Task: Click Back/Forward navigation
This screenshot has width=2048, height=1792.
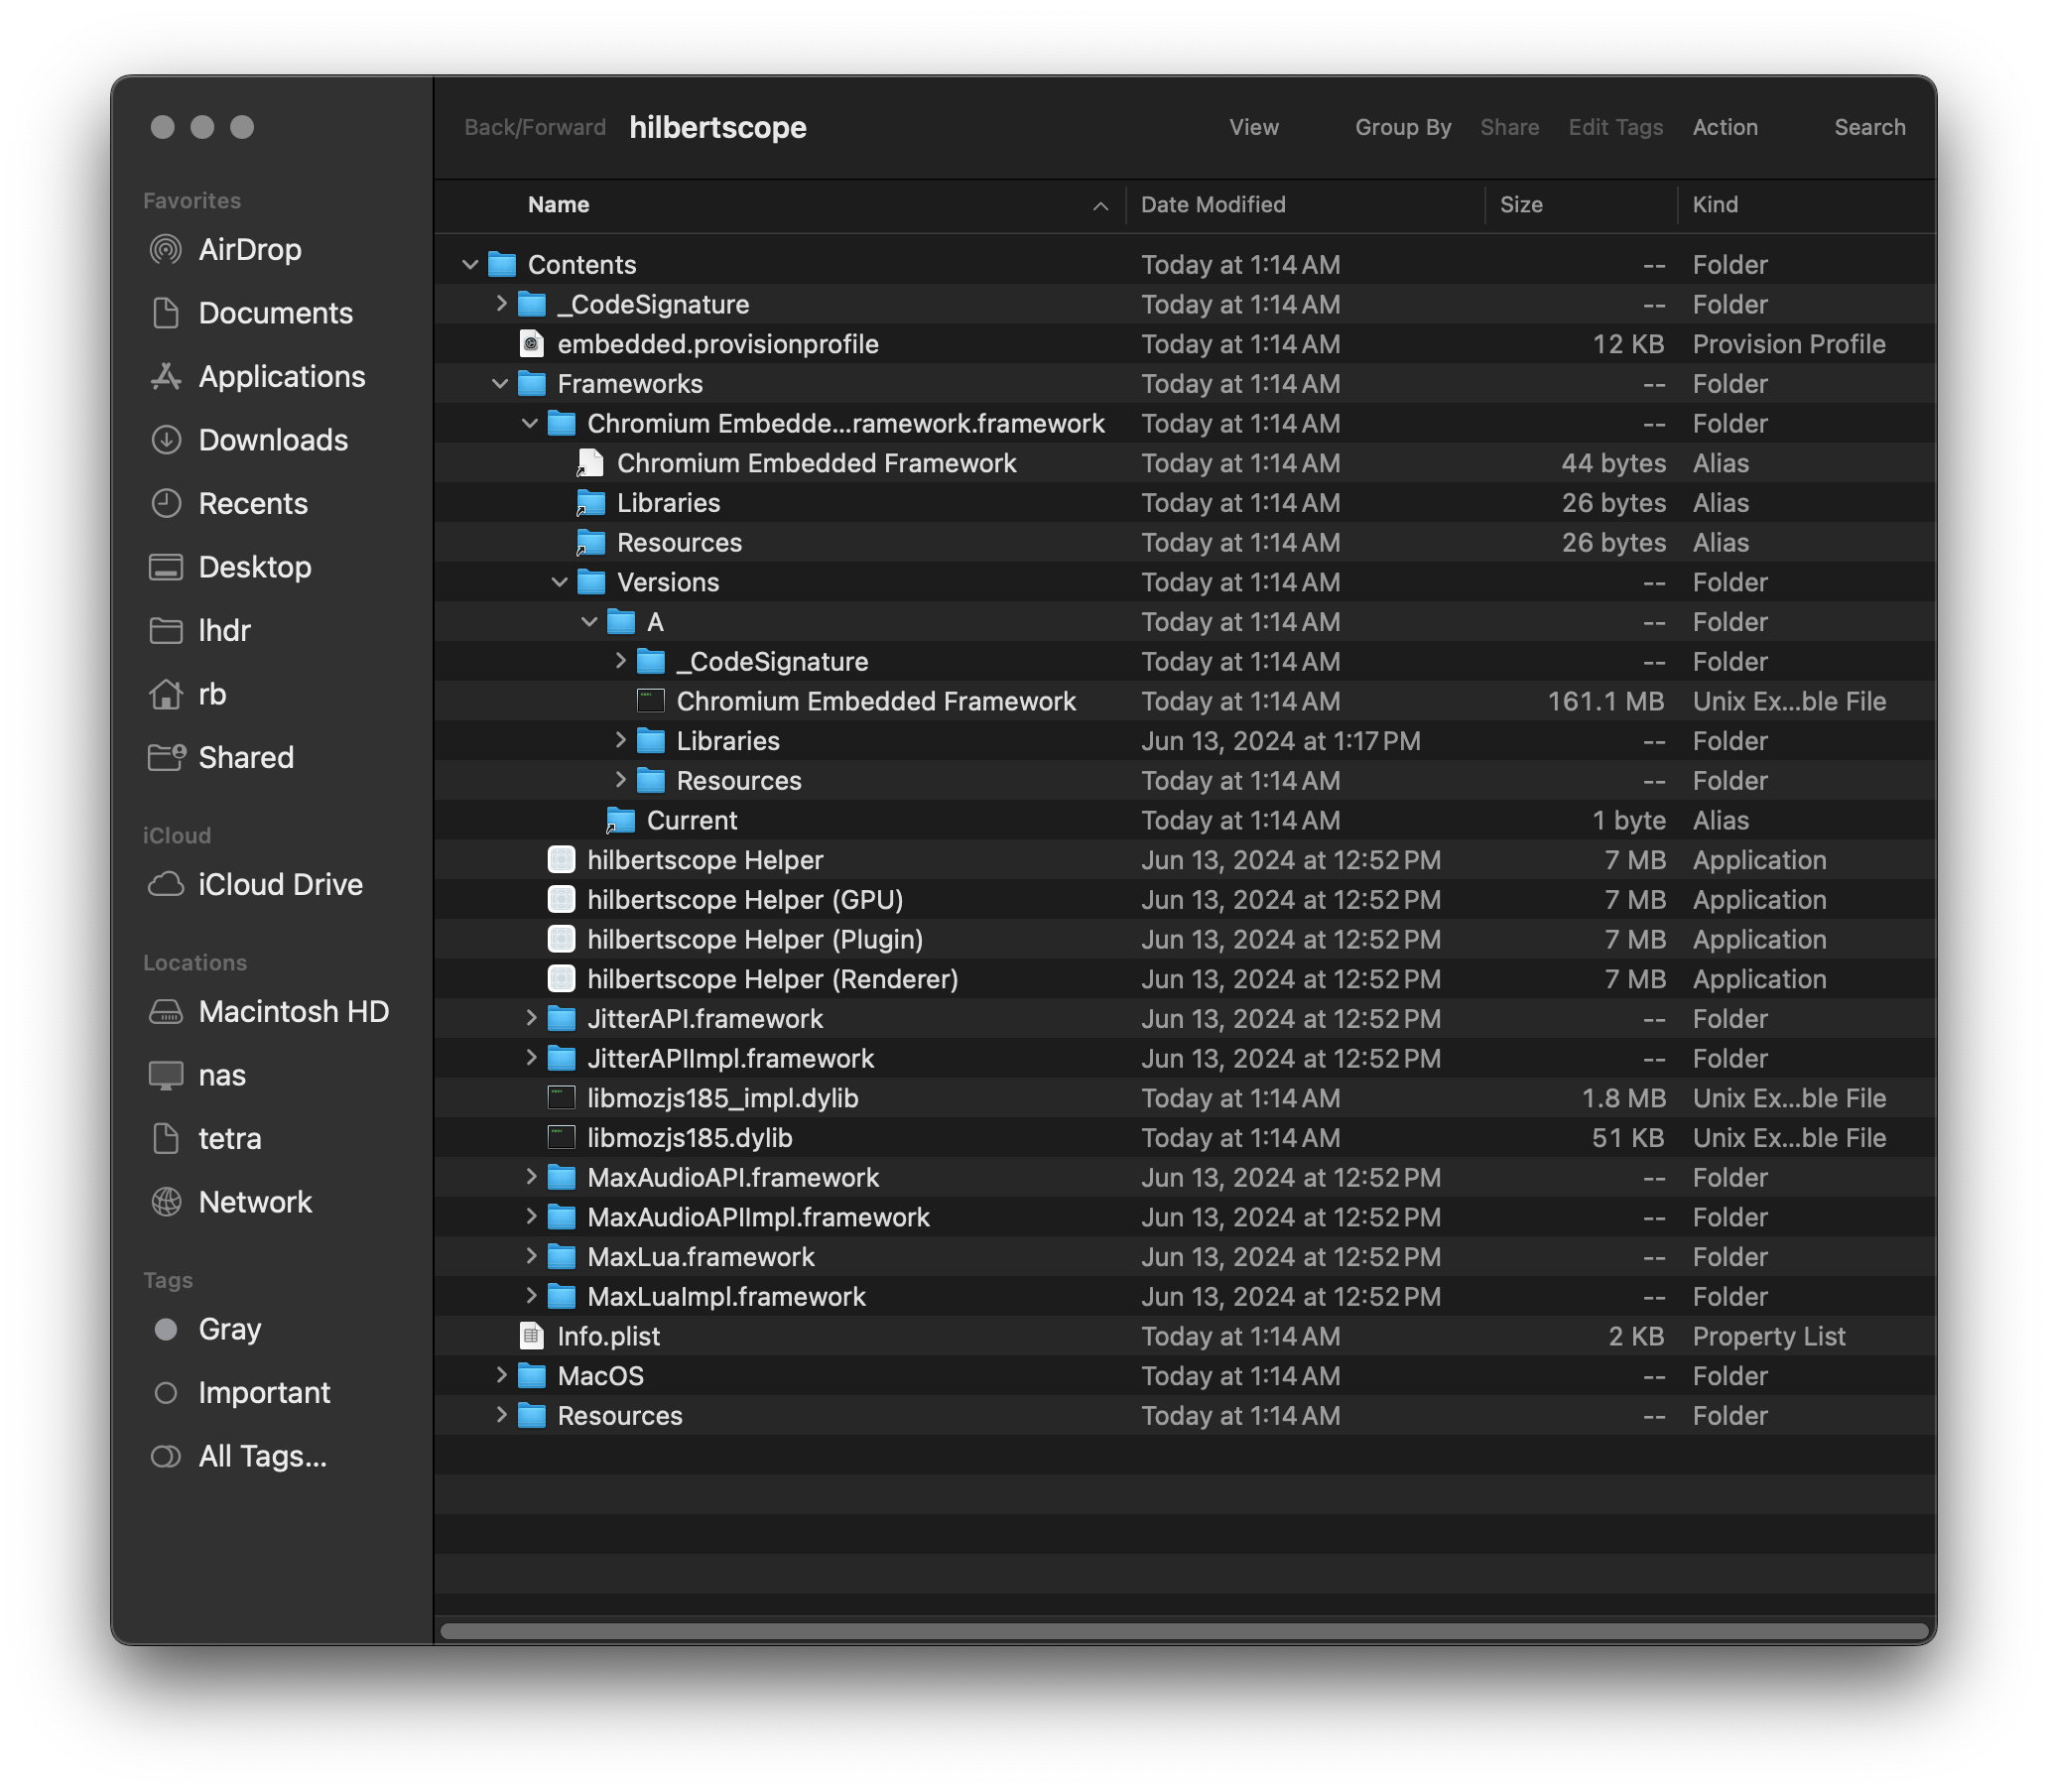Action: 535,128
